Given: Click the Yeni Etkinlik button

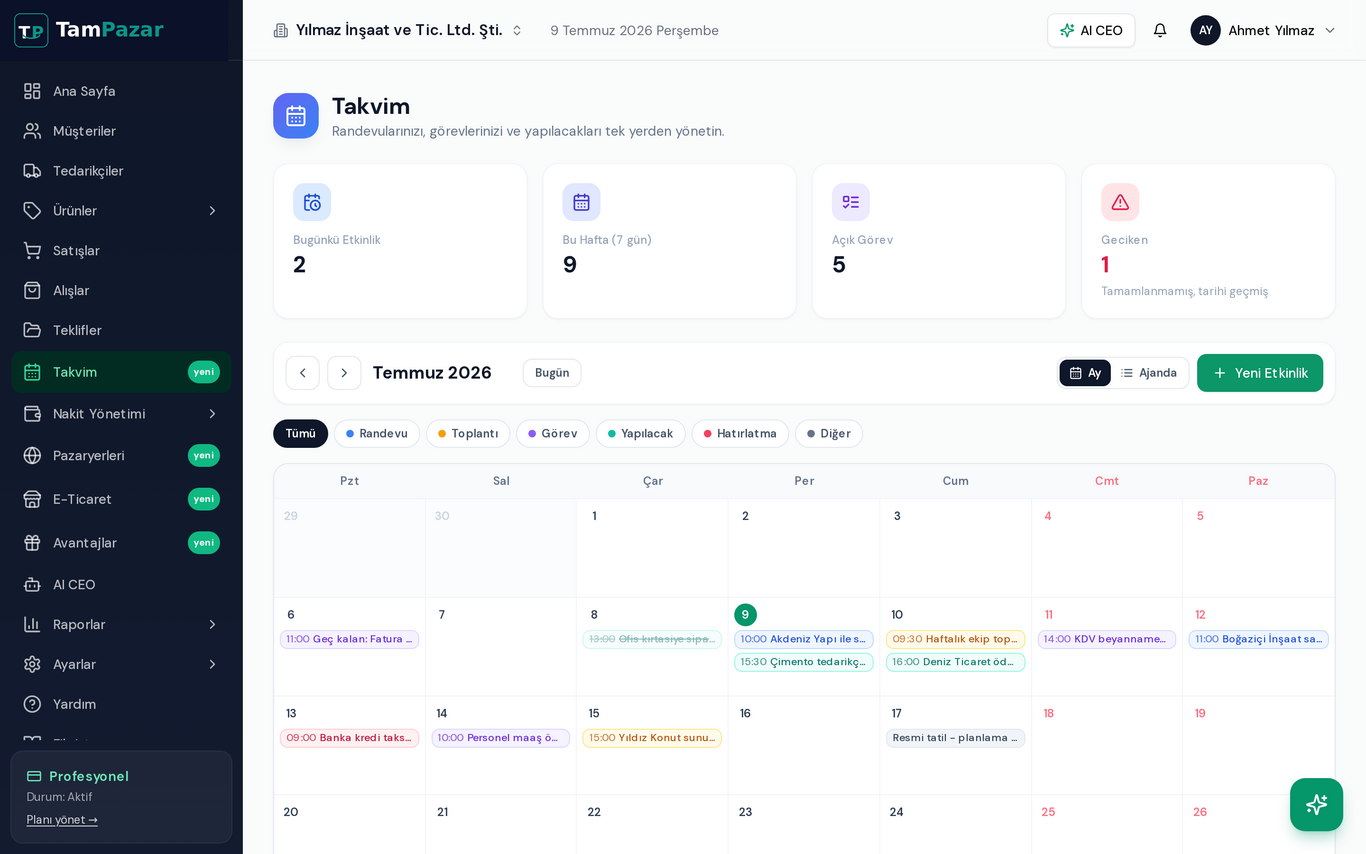Looking at the screenshot, I should click(1260, 373).
